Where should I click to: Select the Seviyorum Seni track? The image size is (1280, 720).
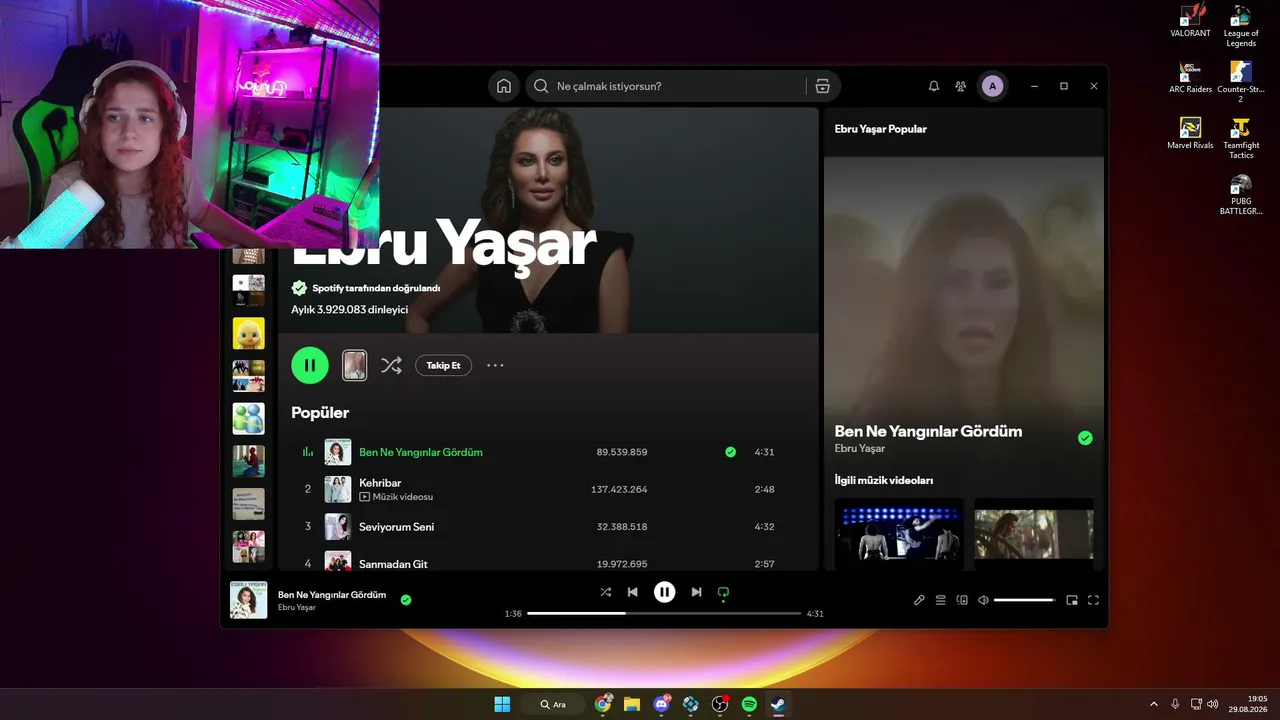[548, 527]
